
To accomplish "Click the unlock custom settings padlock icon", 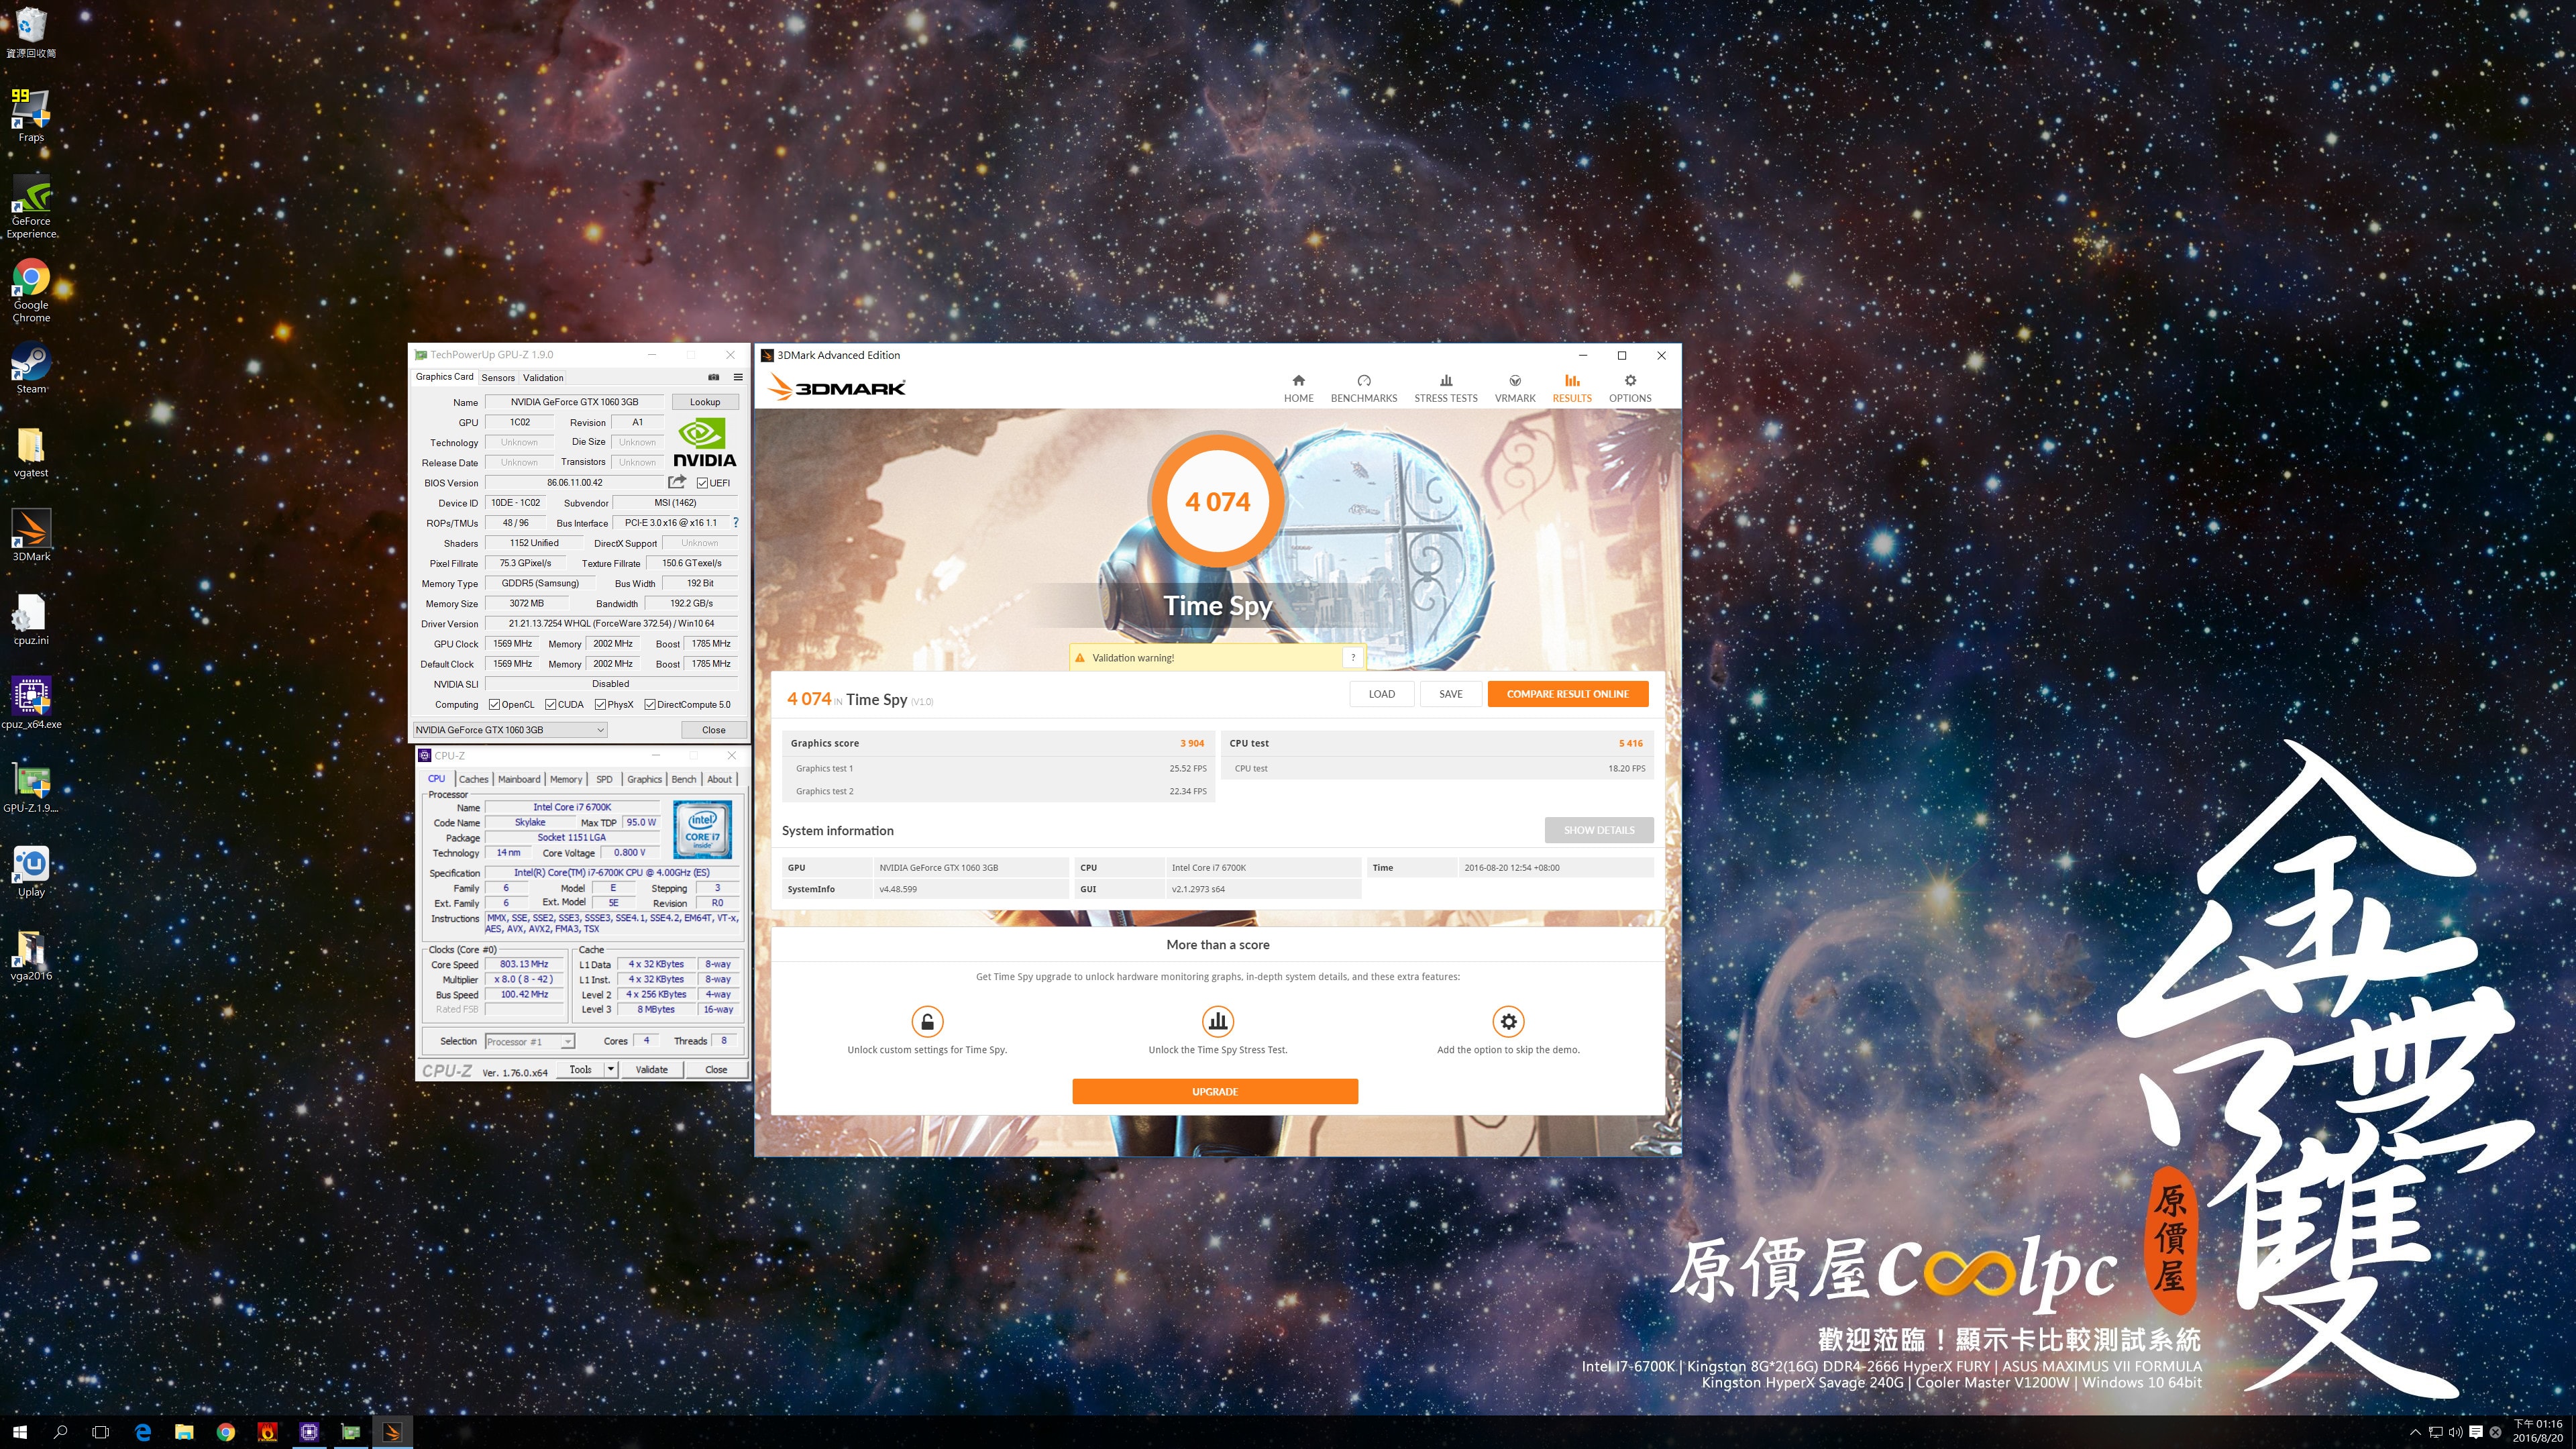I will (927, 1021).
